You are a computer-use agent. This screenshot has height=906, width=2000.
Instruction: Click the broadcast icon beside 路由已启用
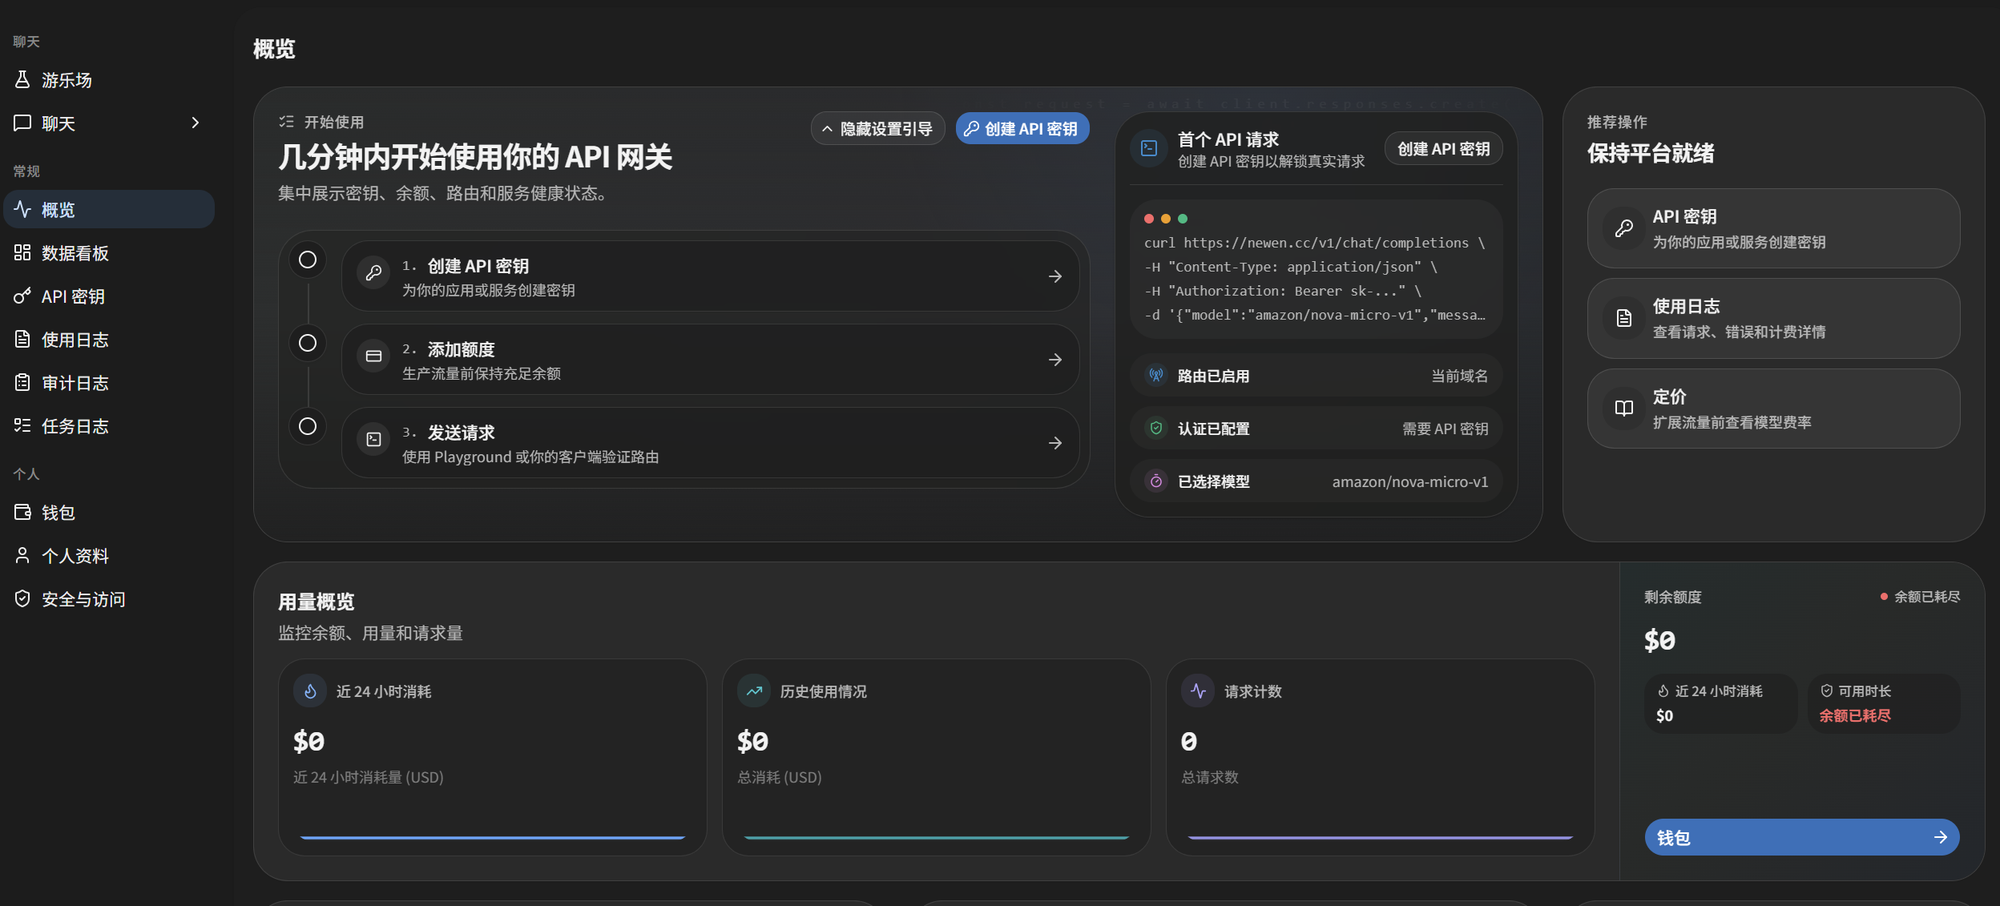point(1156,375)
